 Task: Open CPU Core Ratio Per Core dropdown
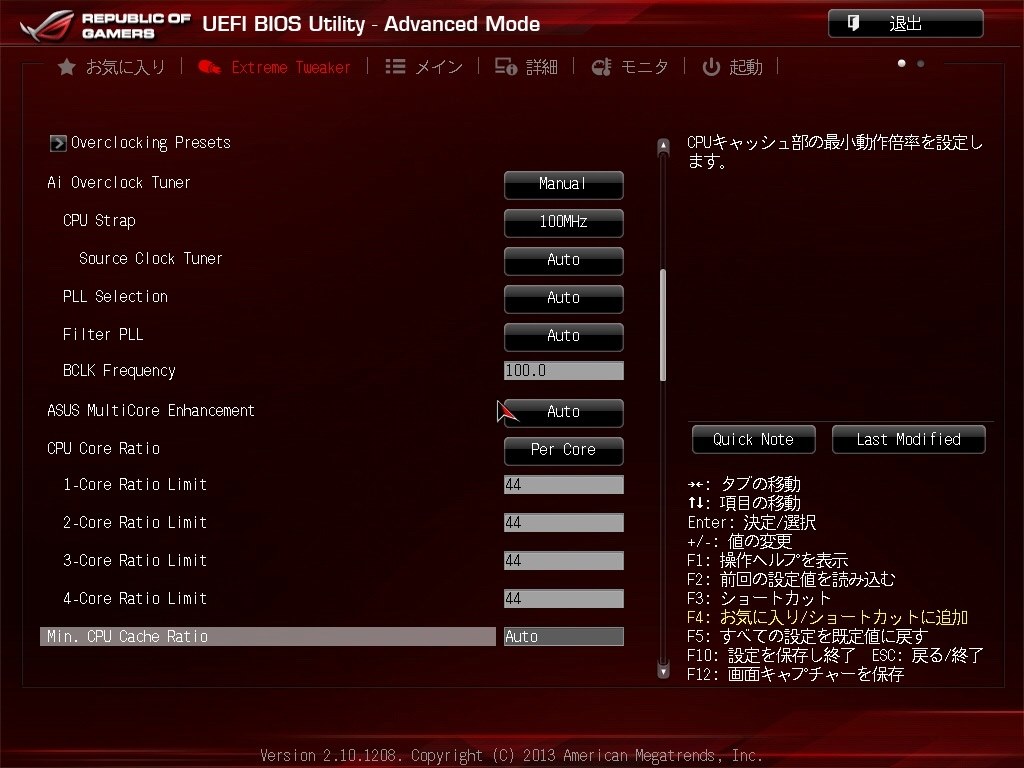click(564, 450)
